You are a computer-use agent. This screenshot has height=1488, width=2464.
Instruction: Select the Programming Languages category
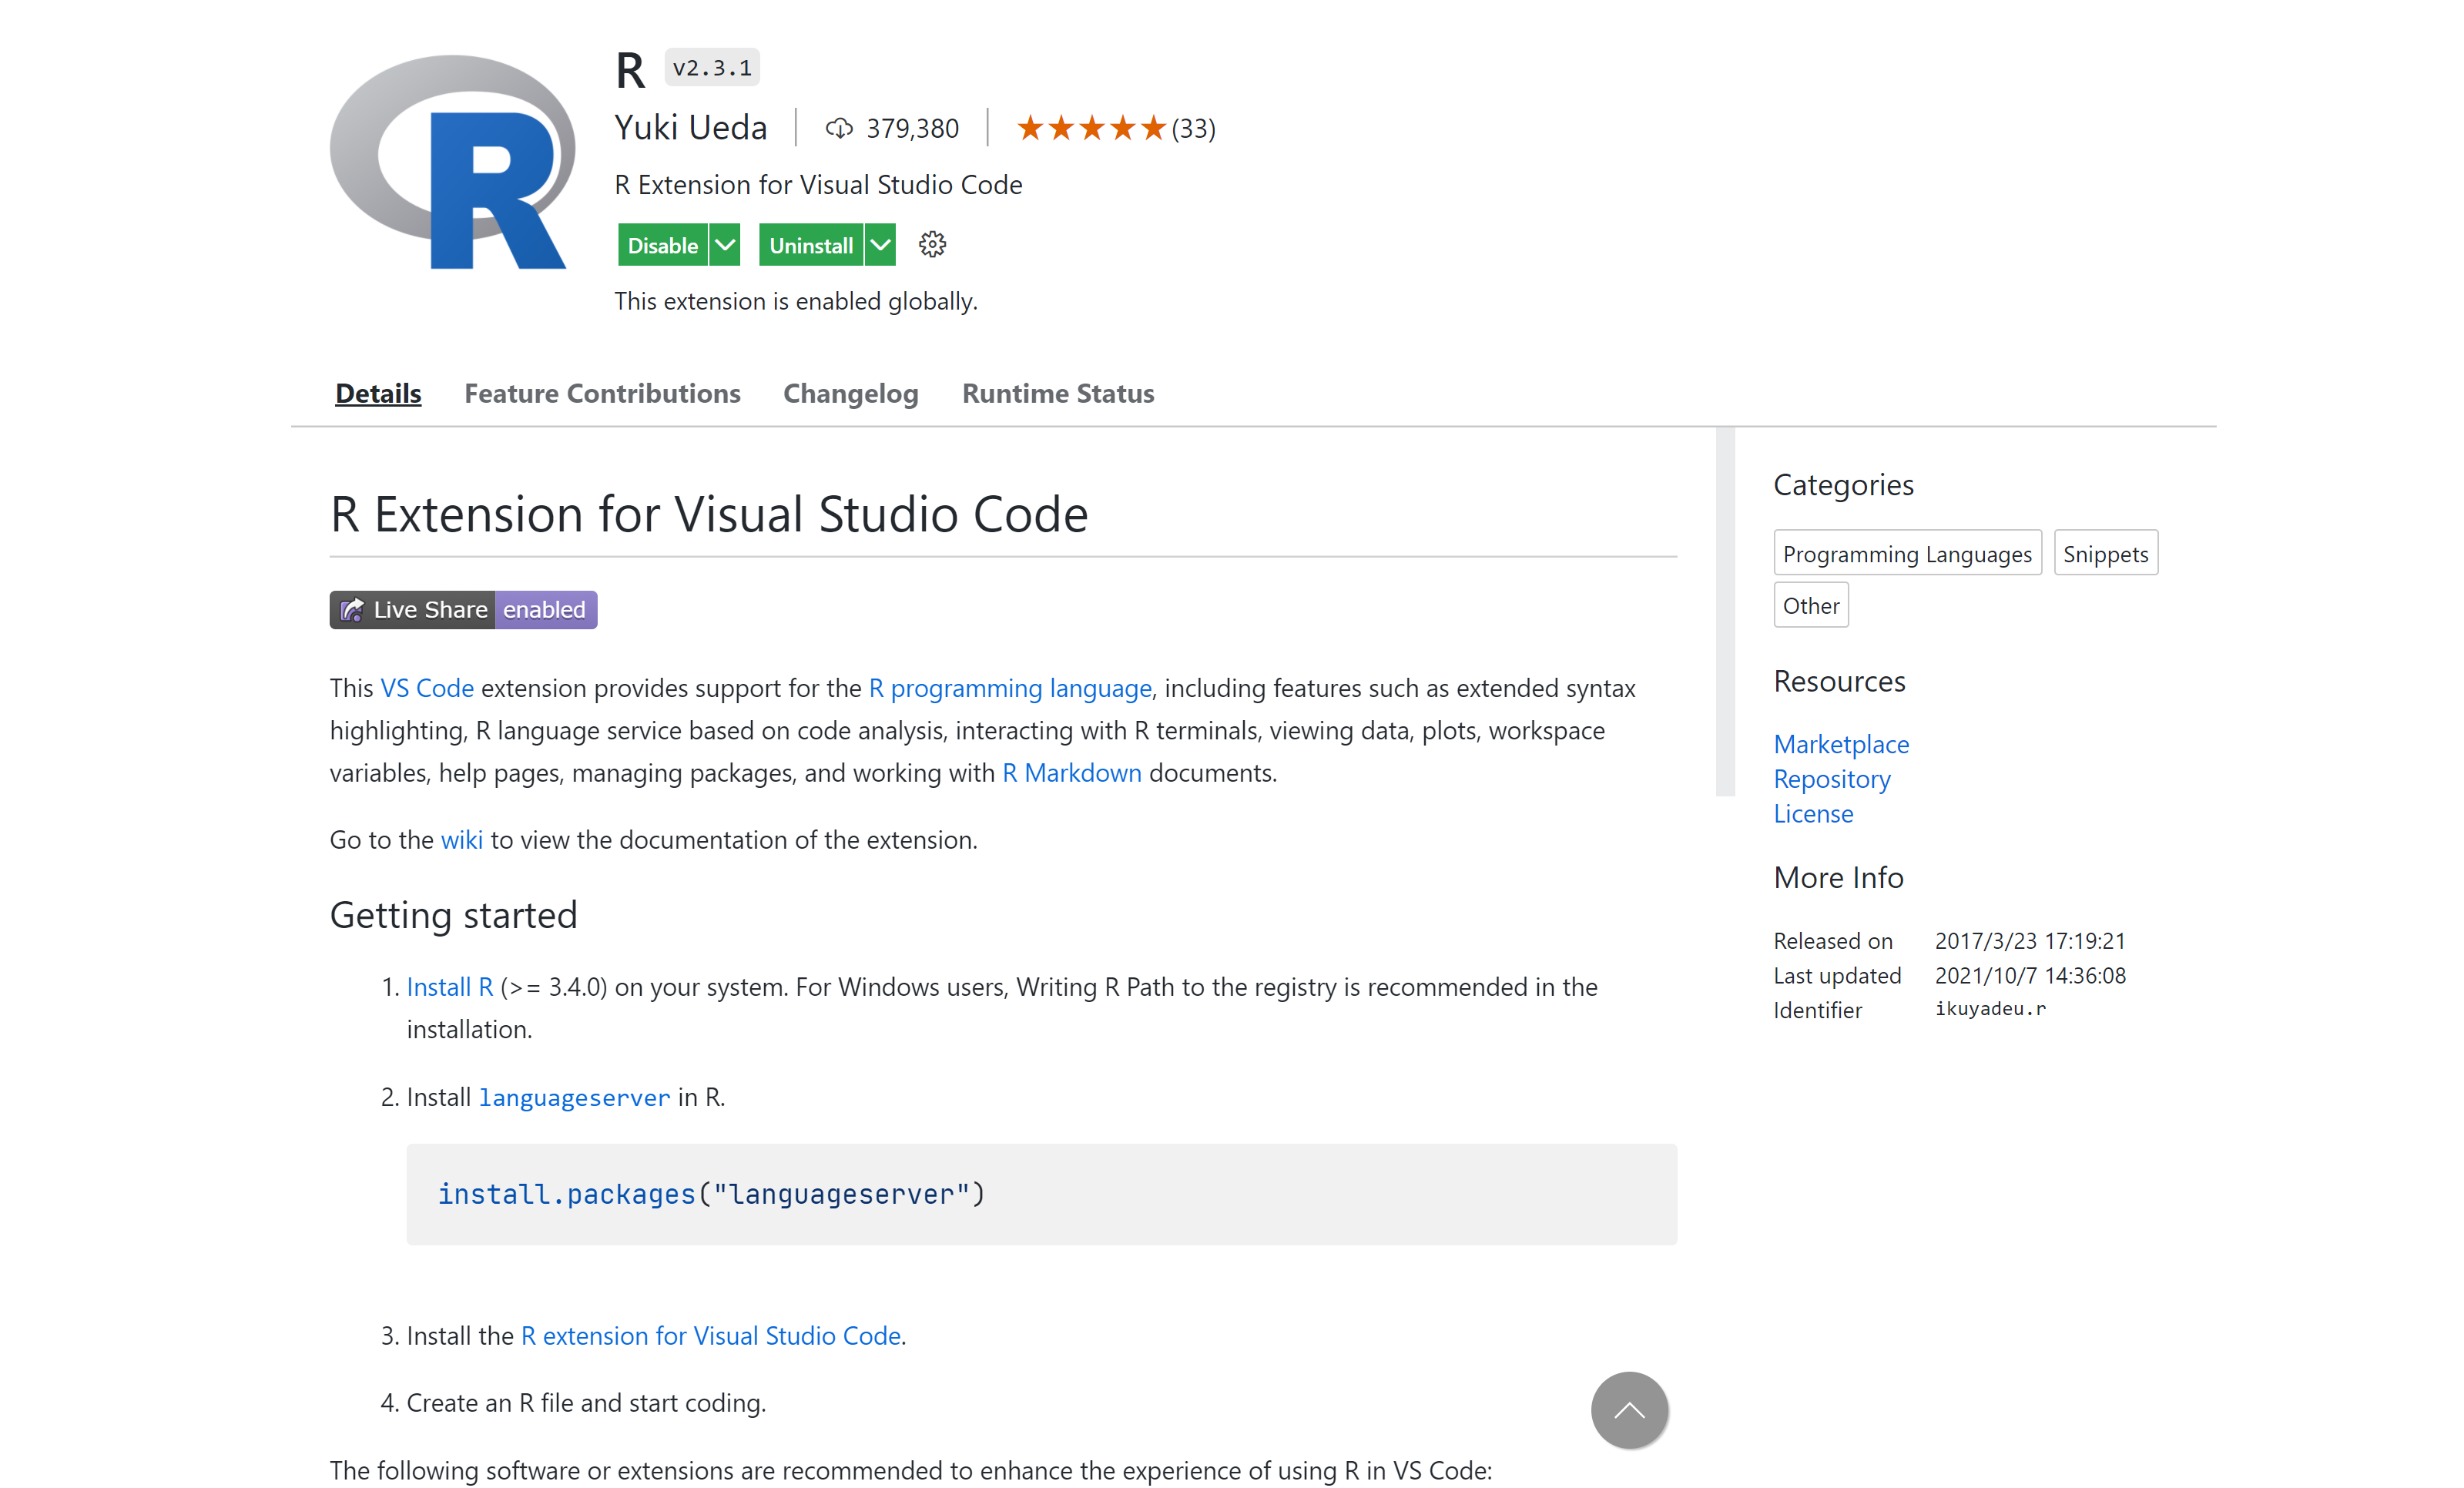tap(1907, 553)
